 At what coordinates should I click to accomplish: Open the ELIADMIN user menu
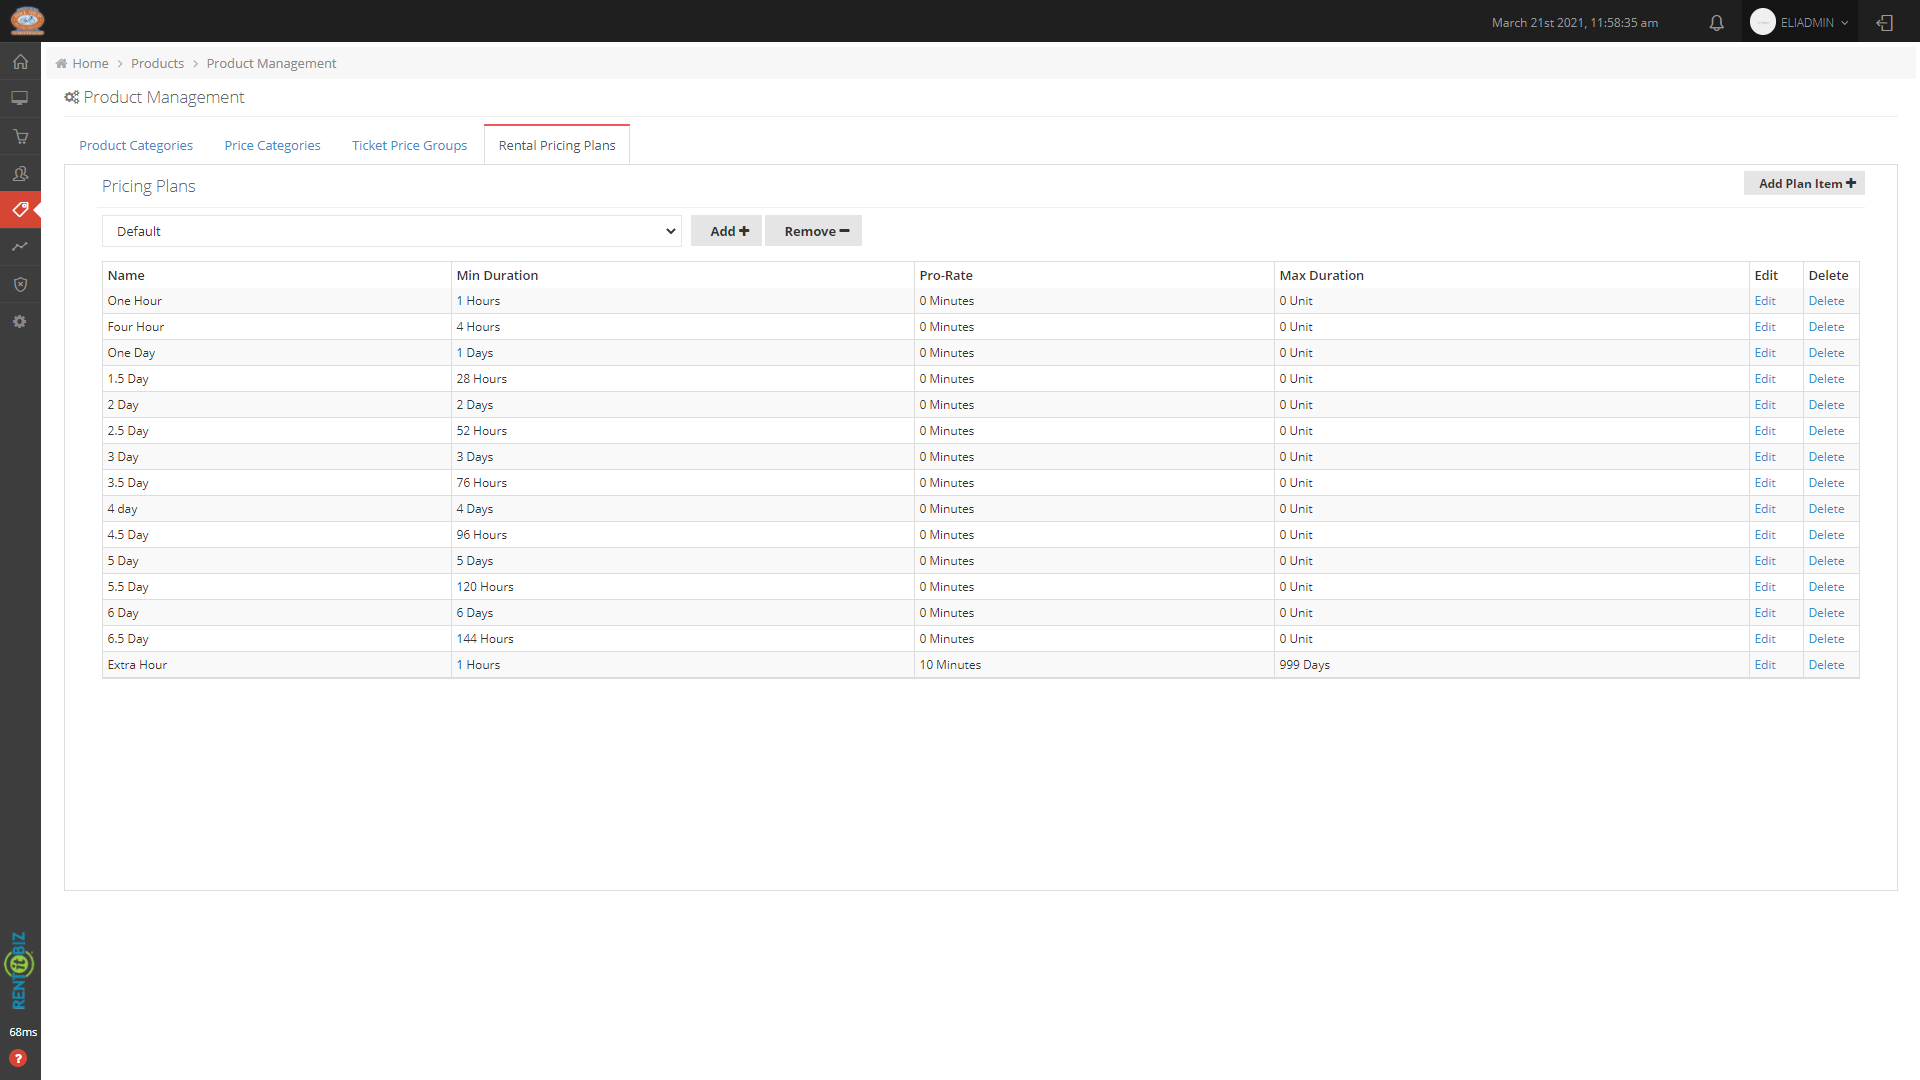(1805, 22)
